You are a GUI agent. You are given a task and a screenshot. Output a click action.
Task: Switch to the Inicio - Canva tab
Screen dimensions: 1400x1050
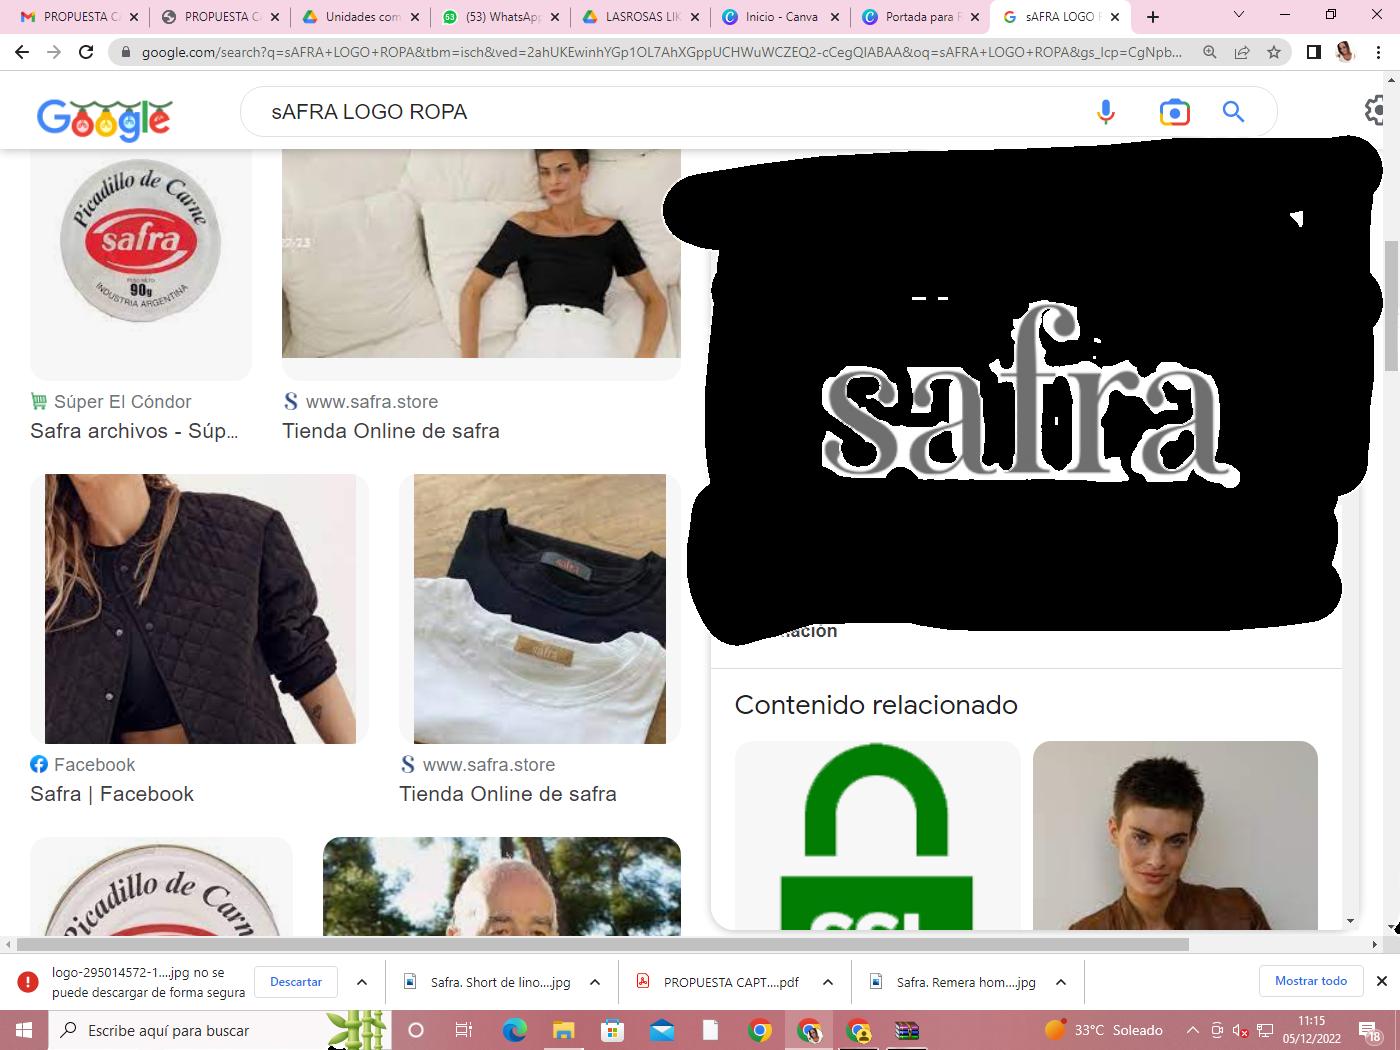[780, 17]
